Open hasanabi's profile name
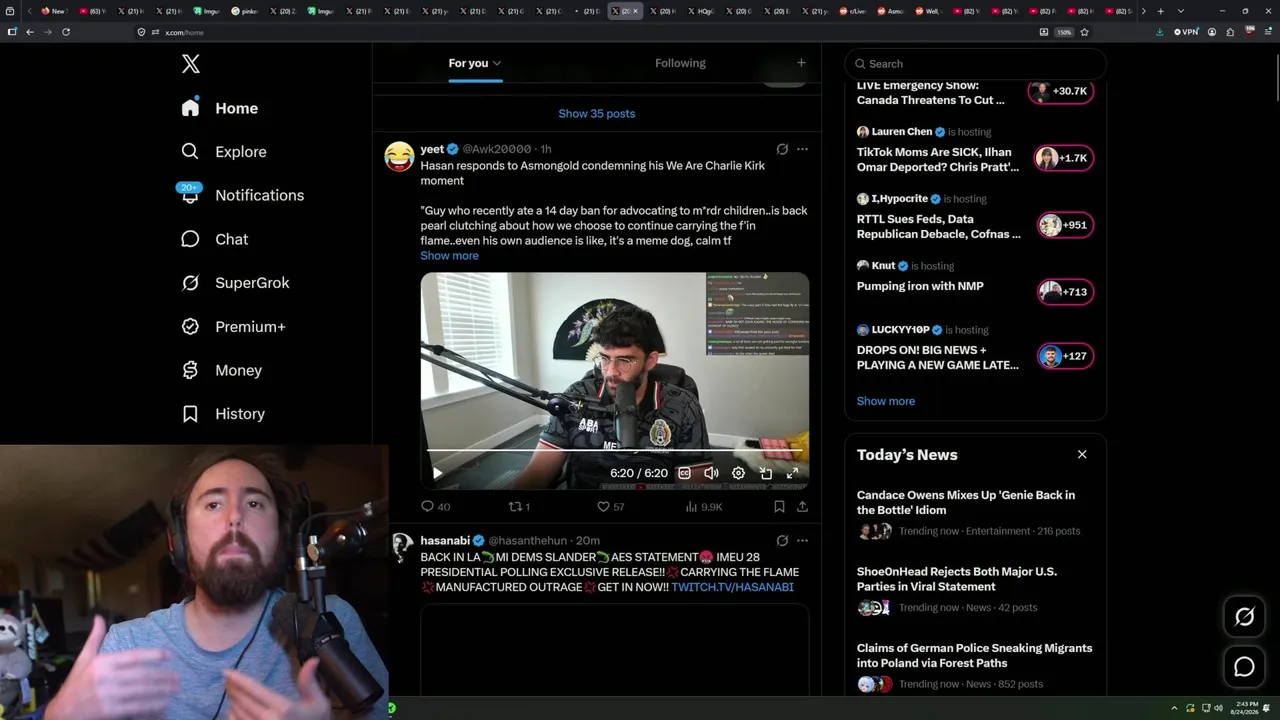 pyautogui.click(x=445, y=541)
